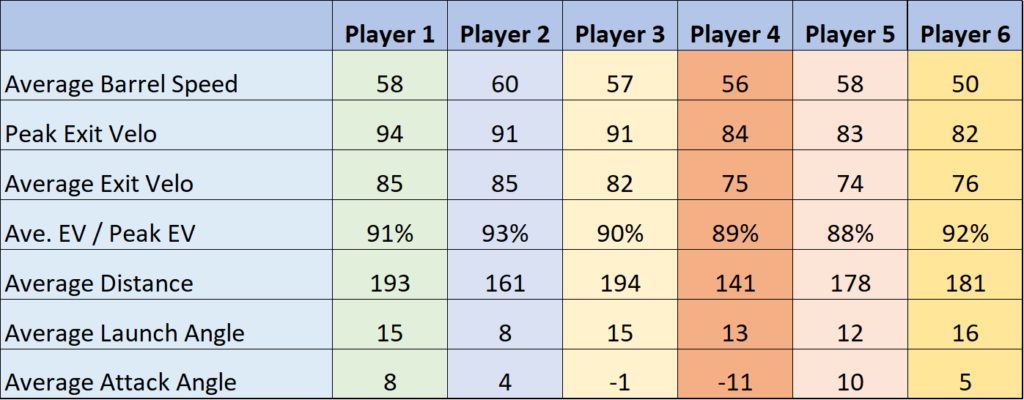
Task: Click Player 2's Average Launch Angle value 8
Action: (x=505, y=332)
